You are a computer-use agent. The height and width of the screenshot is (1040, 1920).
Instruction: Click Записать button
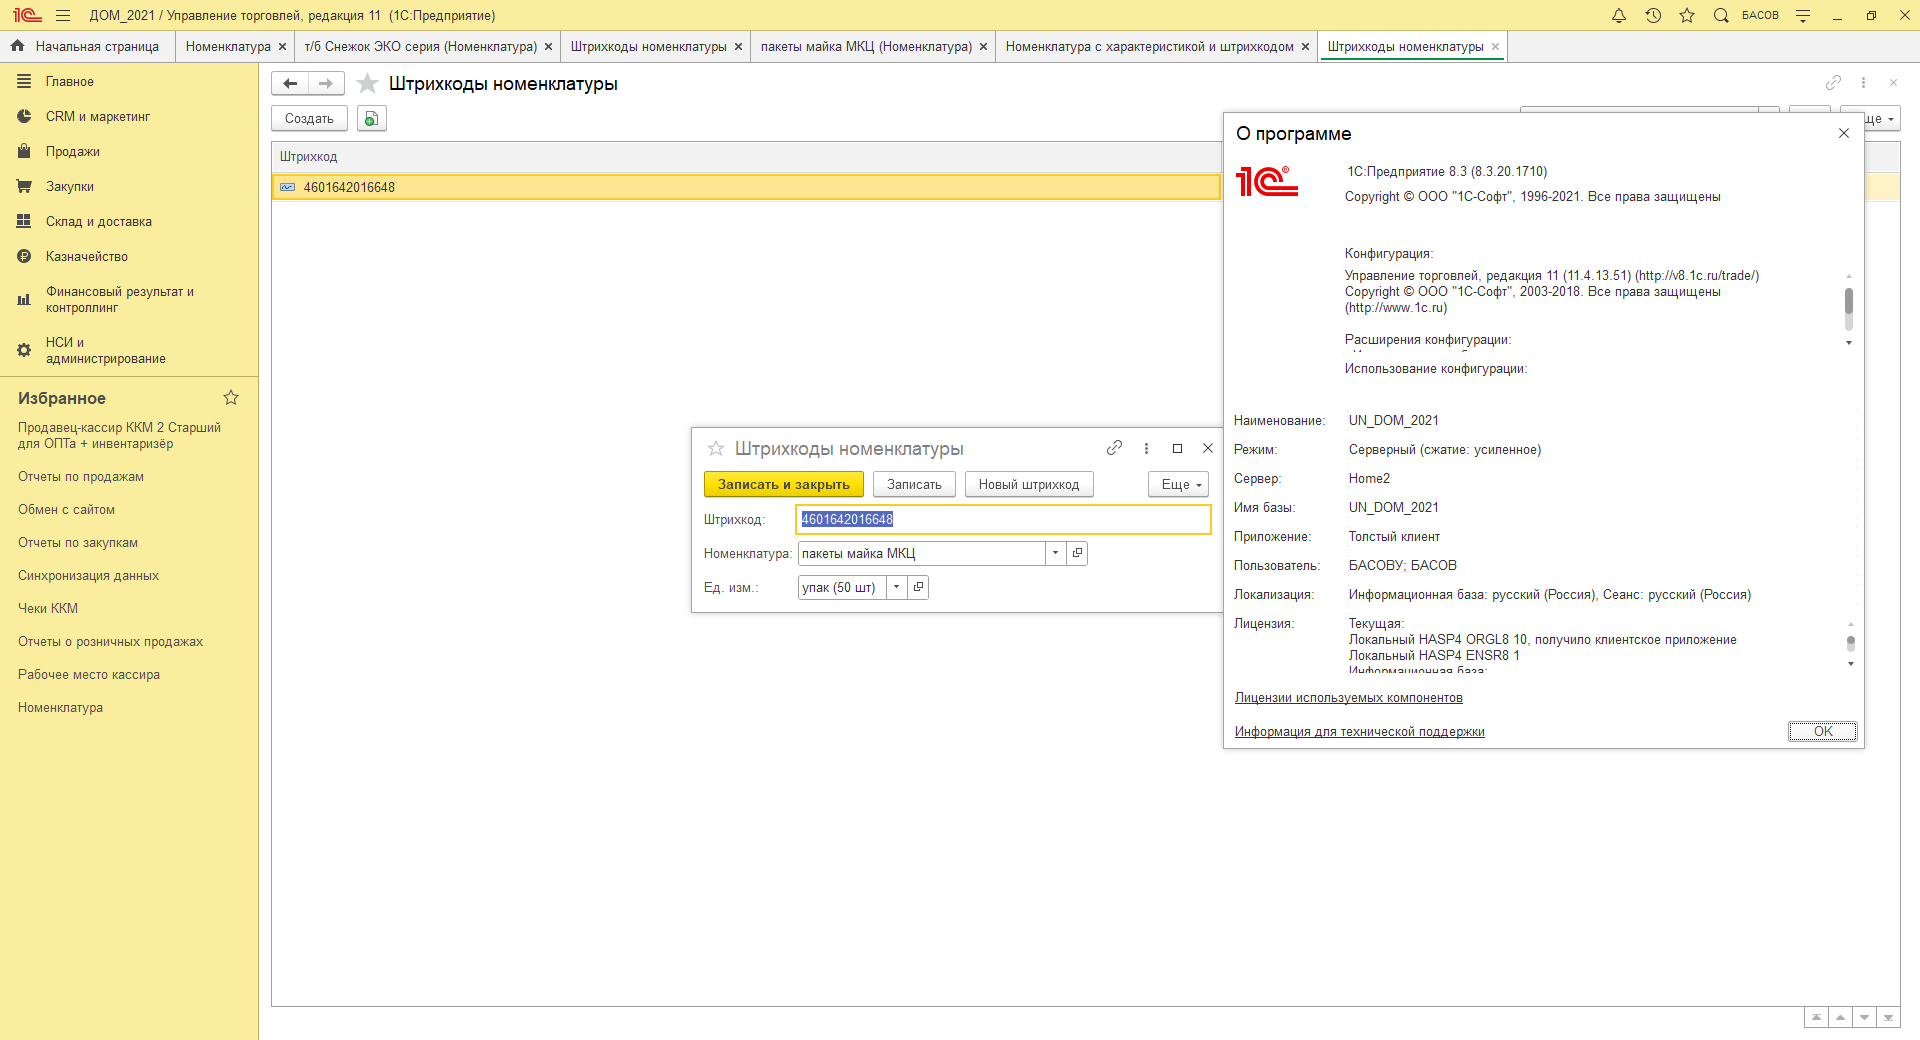click(x=914, y=484)
